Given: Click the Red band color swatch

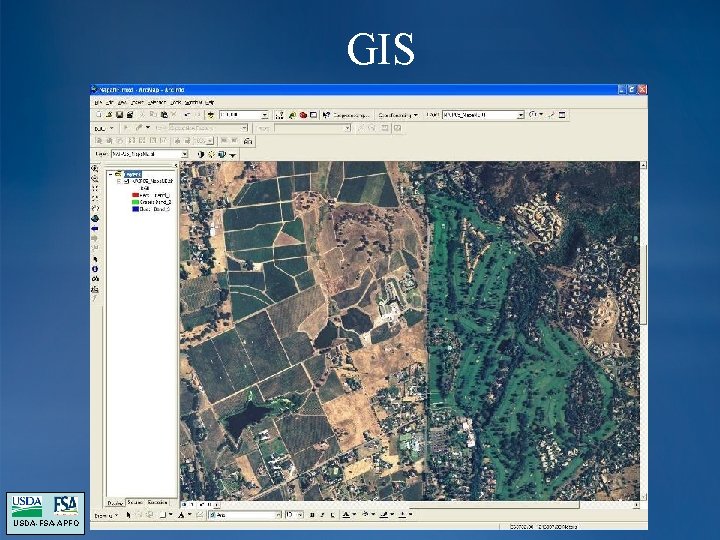Looking at the screenshot, I should pyautogui.click(x=135, y=195).
